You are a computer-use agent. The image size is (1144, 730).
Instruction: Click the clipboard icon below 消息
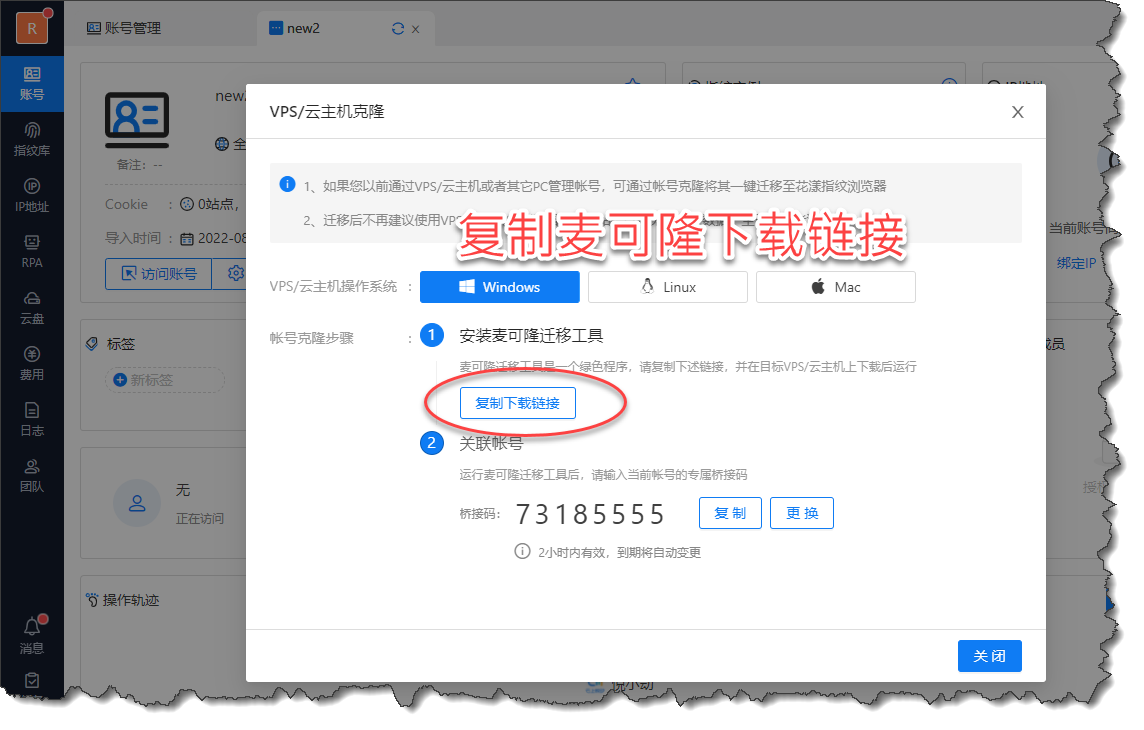[31, 680]
